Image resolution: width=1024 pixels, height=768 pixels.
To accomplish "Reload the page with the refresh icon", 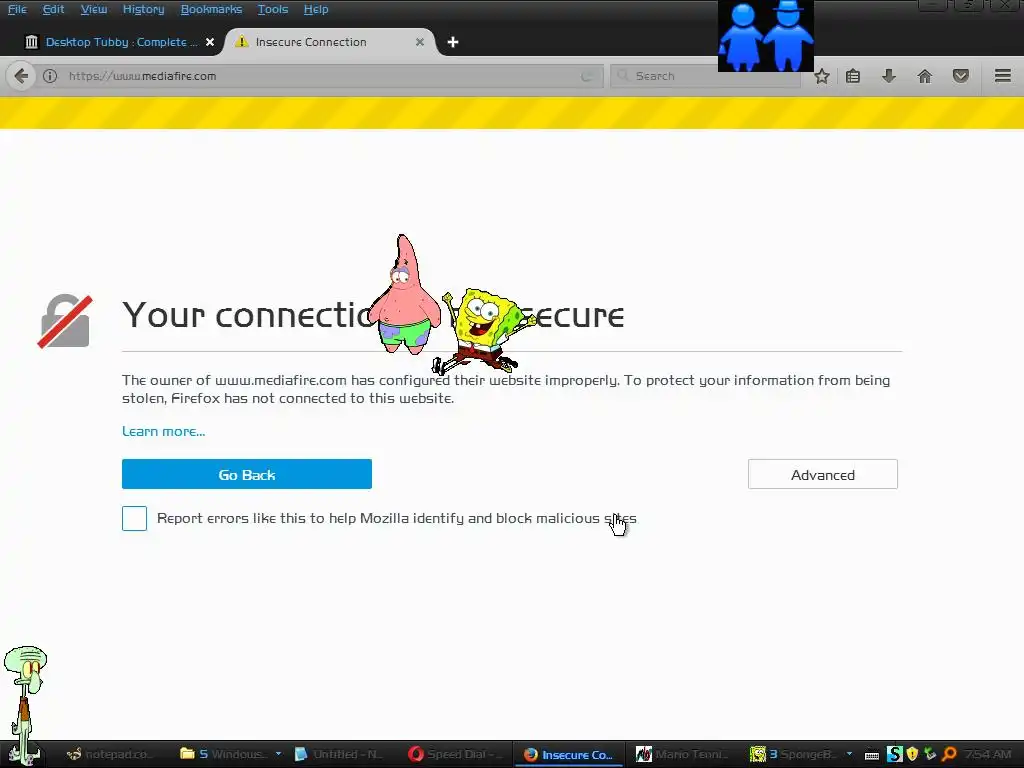I will pos(586,76).
